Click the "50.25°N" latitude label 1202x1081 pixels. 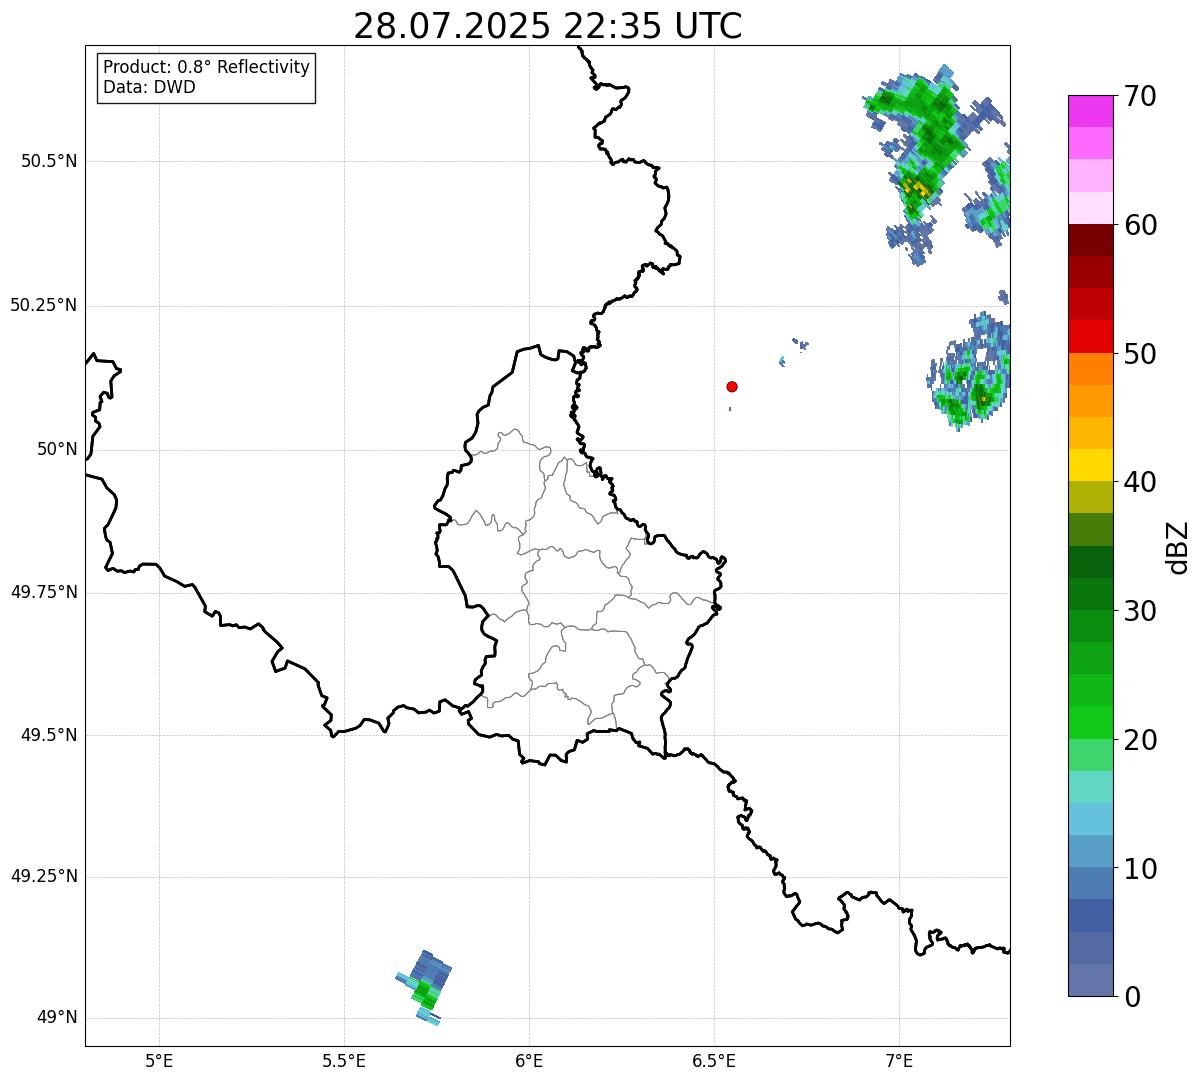click(44, 305)
